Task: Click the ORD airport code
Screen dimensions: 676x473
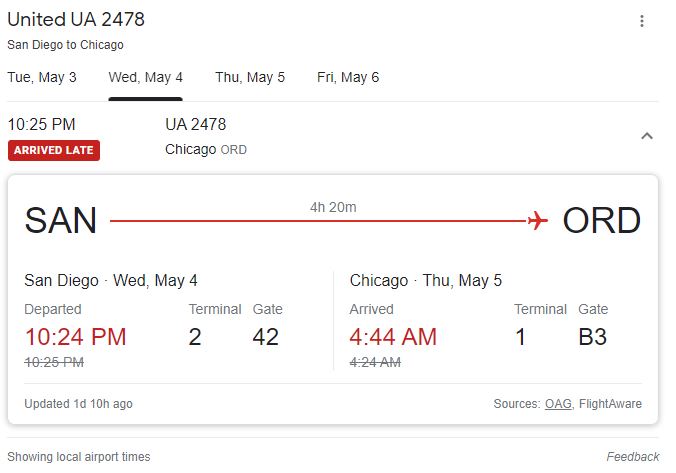Action: pos(602,221)
